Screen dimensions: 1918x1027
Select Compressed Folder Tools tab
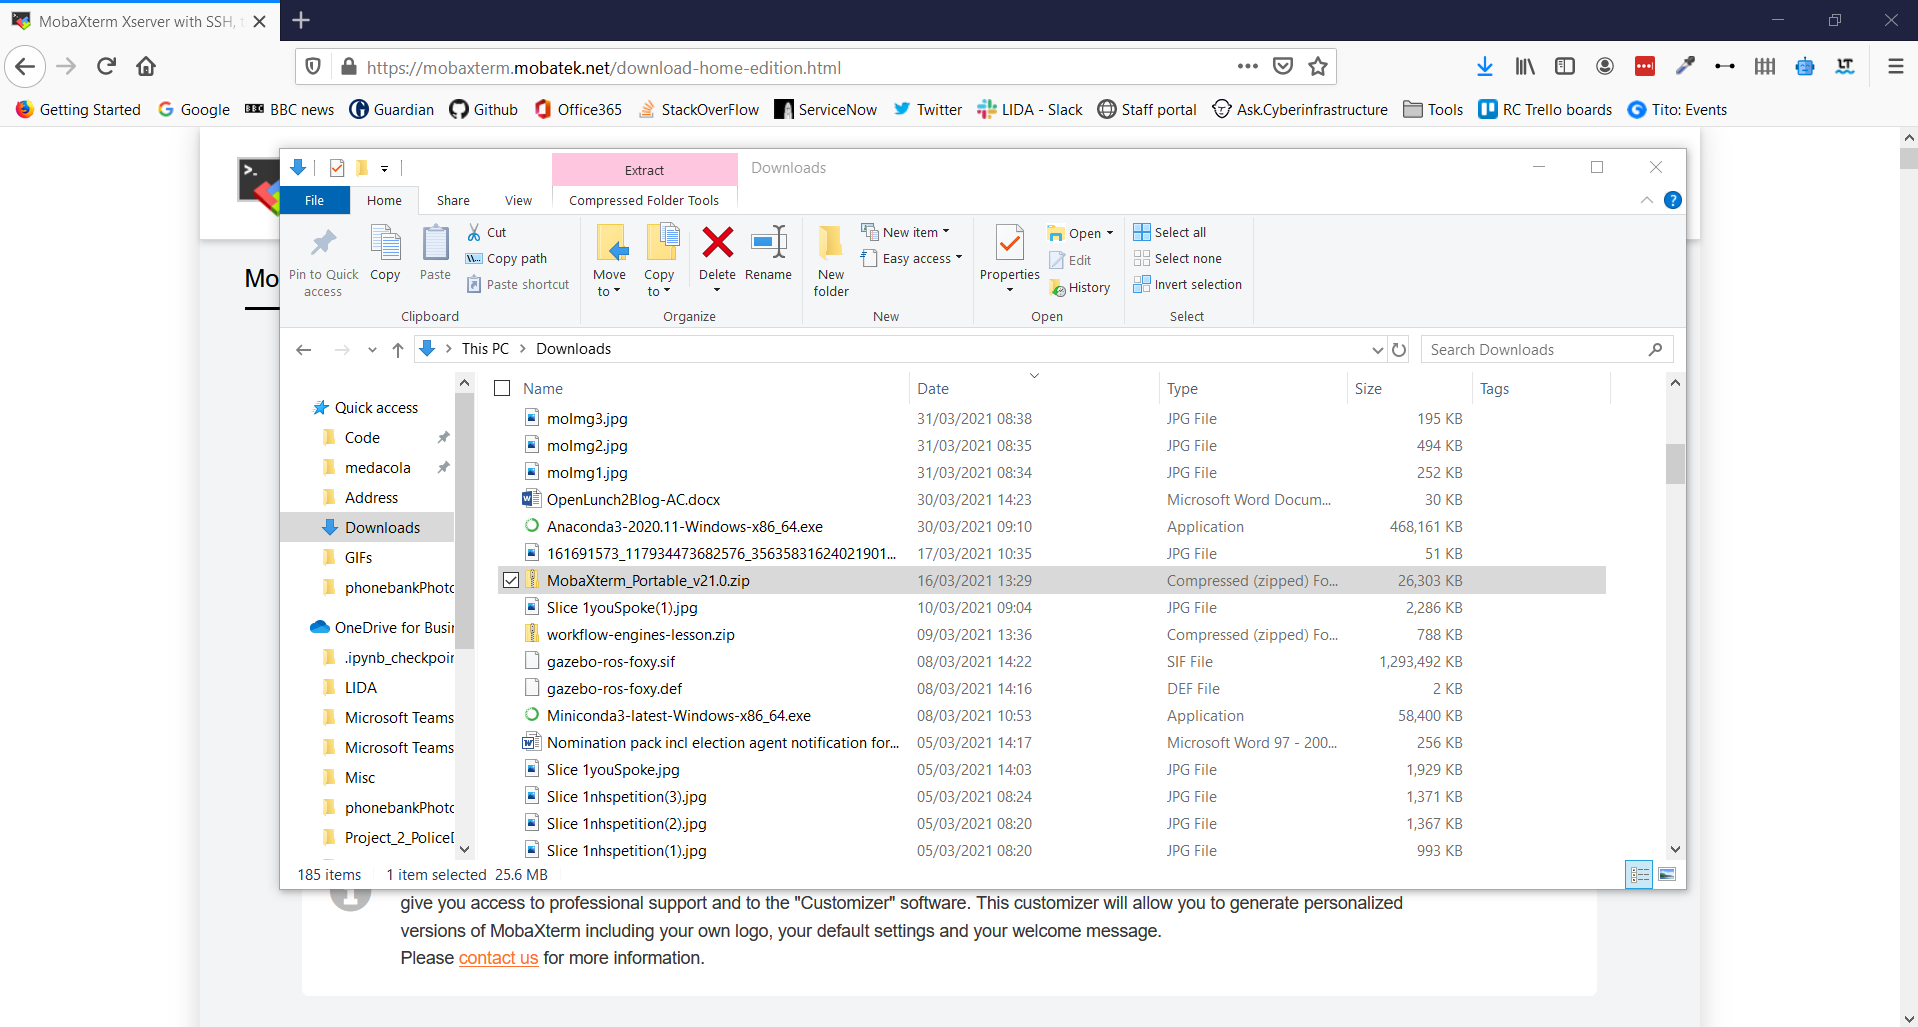644,200
